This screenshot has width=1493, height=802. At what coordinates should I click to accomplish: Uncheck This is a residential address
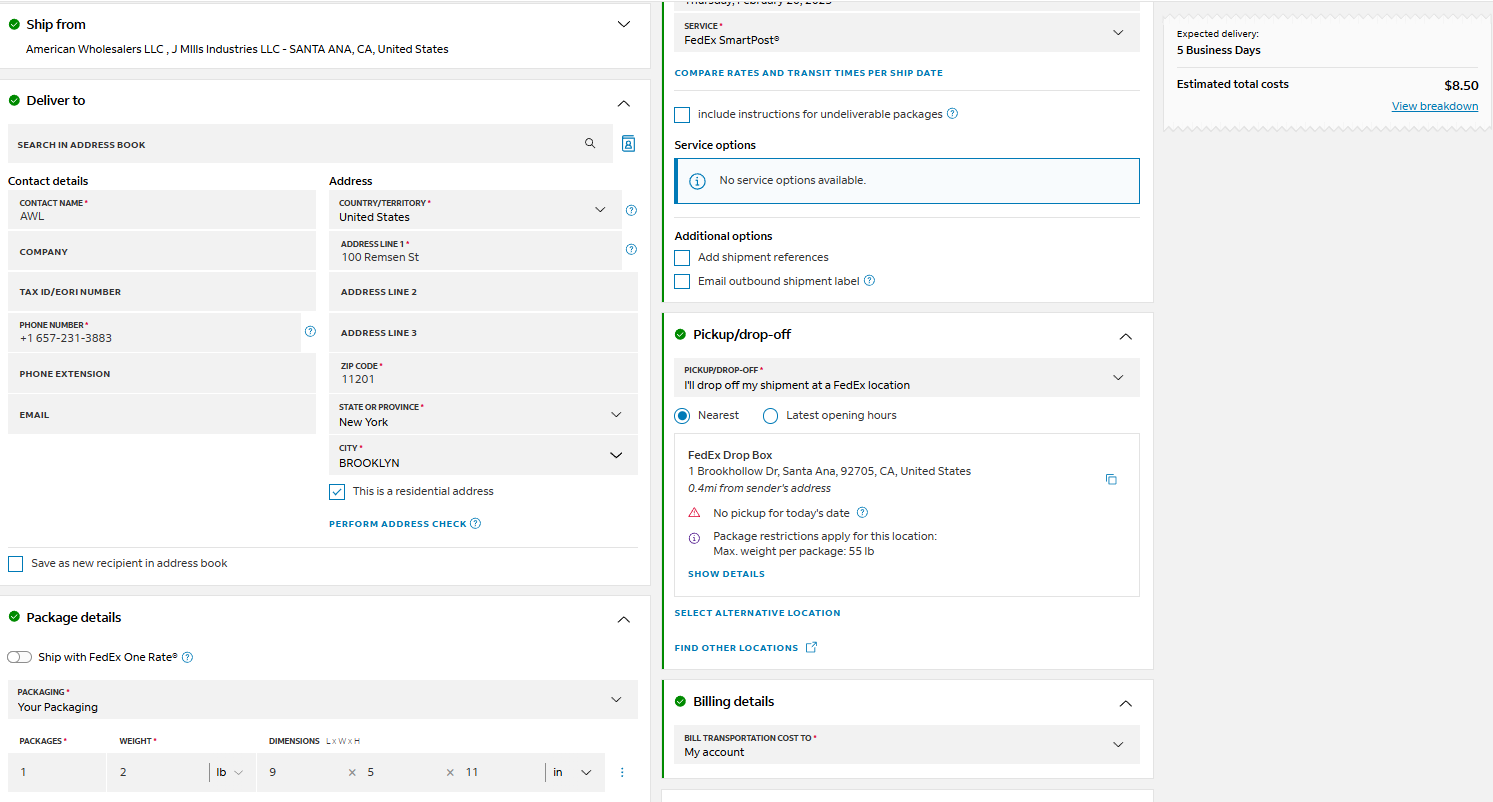pyautogui.click(x=337, y=491)
